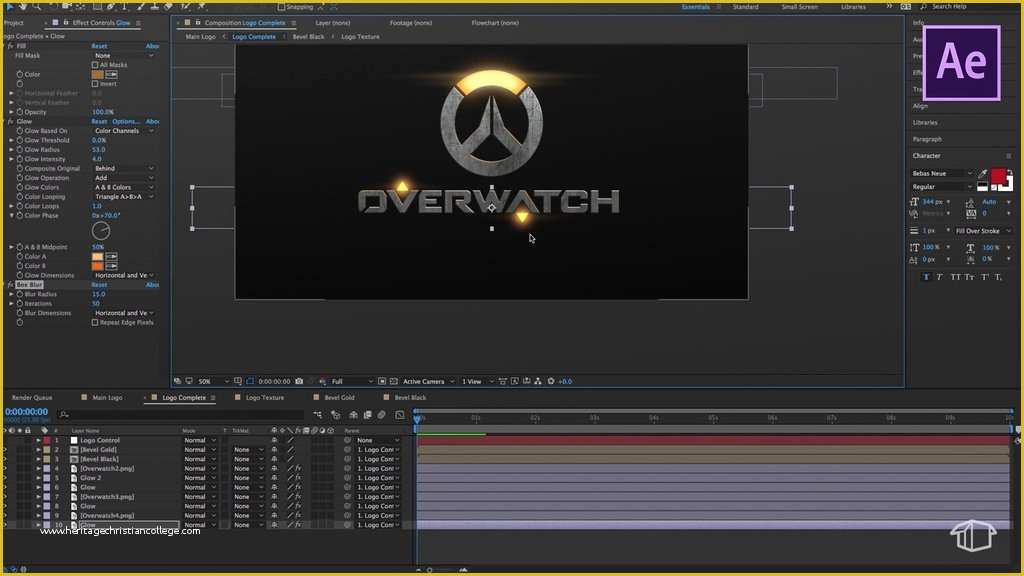Screen dimensions: 1024x576
Task: Open the Render Queue tab
Action: 32,397
